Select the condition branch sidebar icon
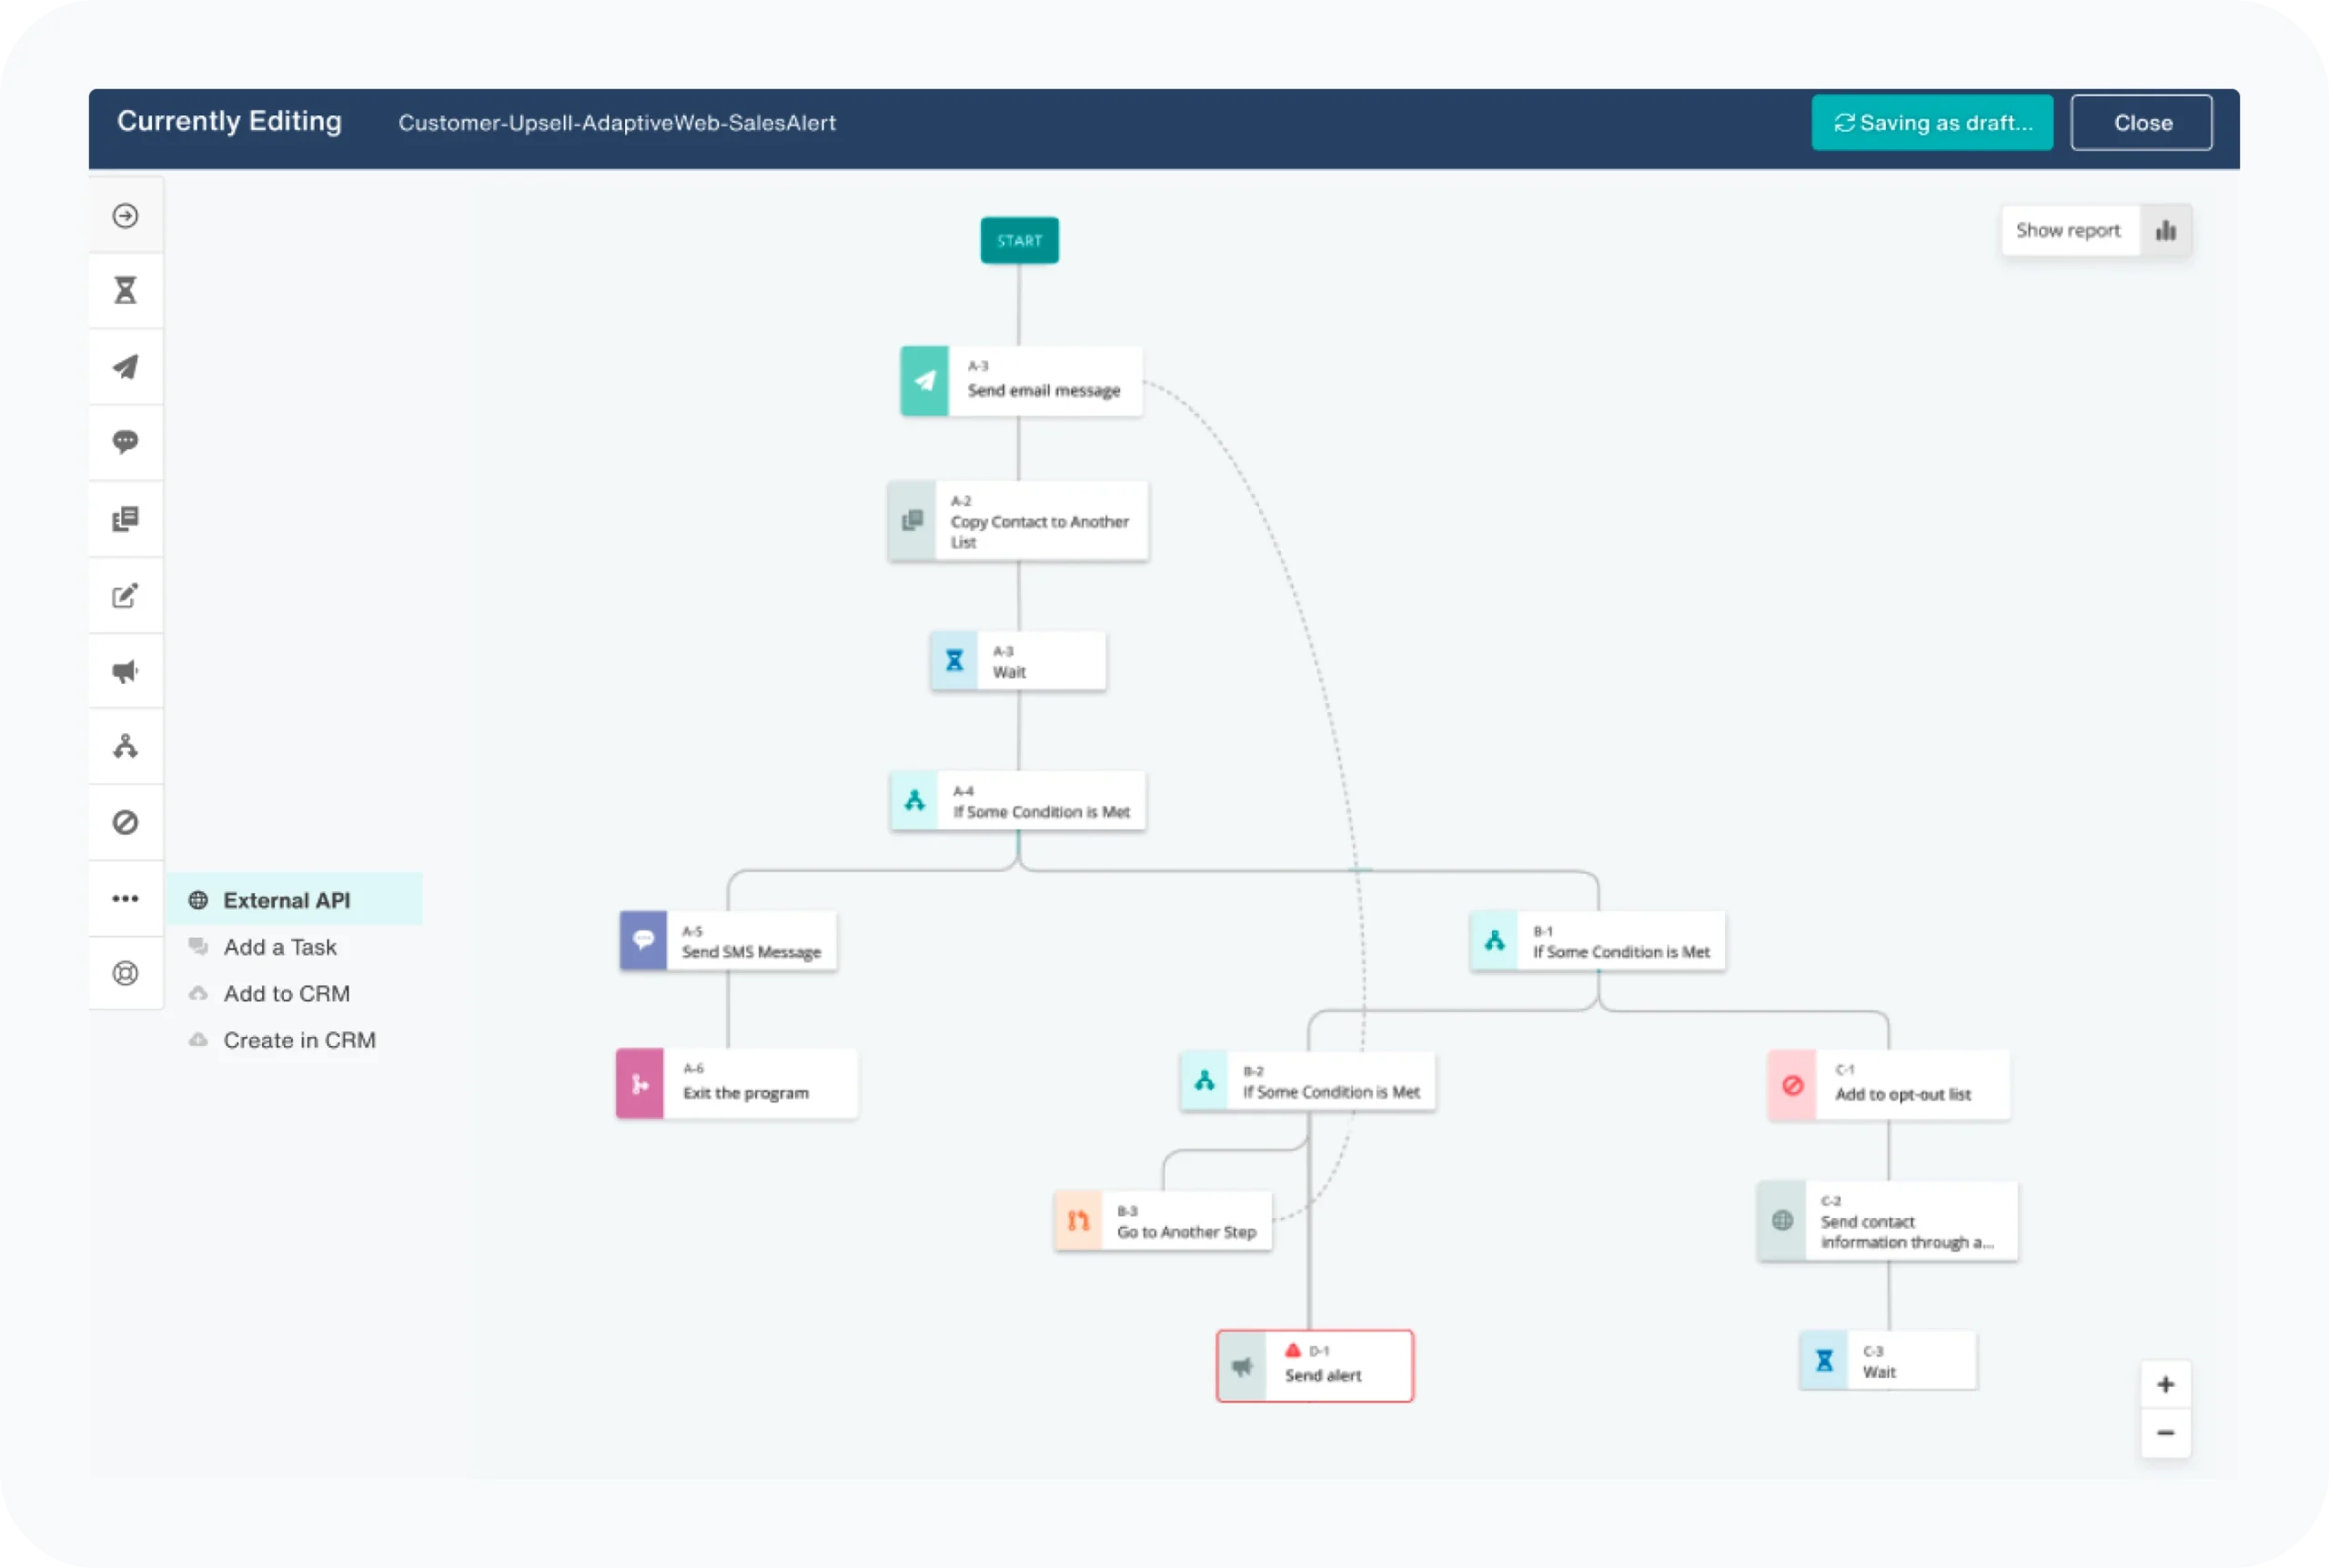 point(125,746)
